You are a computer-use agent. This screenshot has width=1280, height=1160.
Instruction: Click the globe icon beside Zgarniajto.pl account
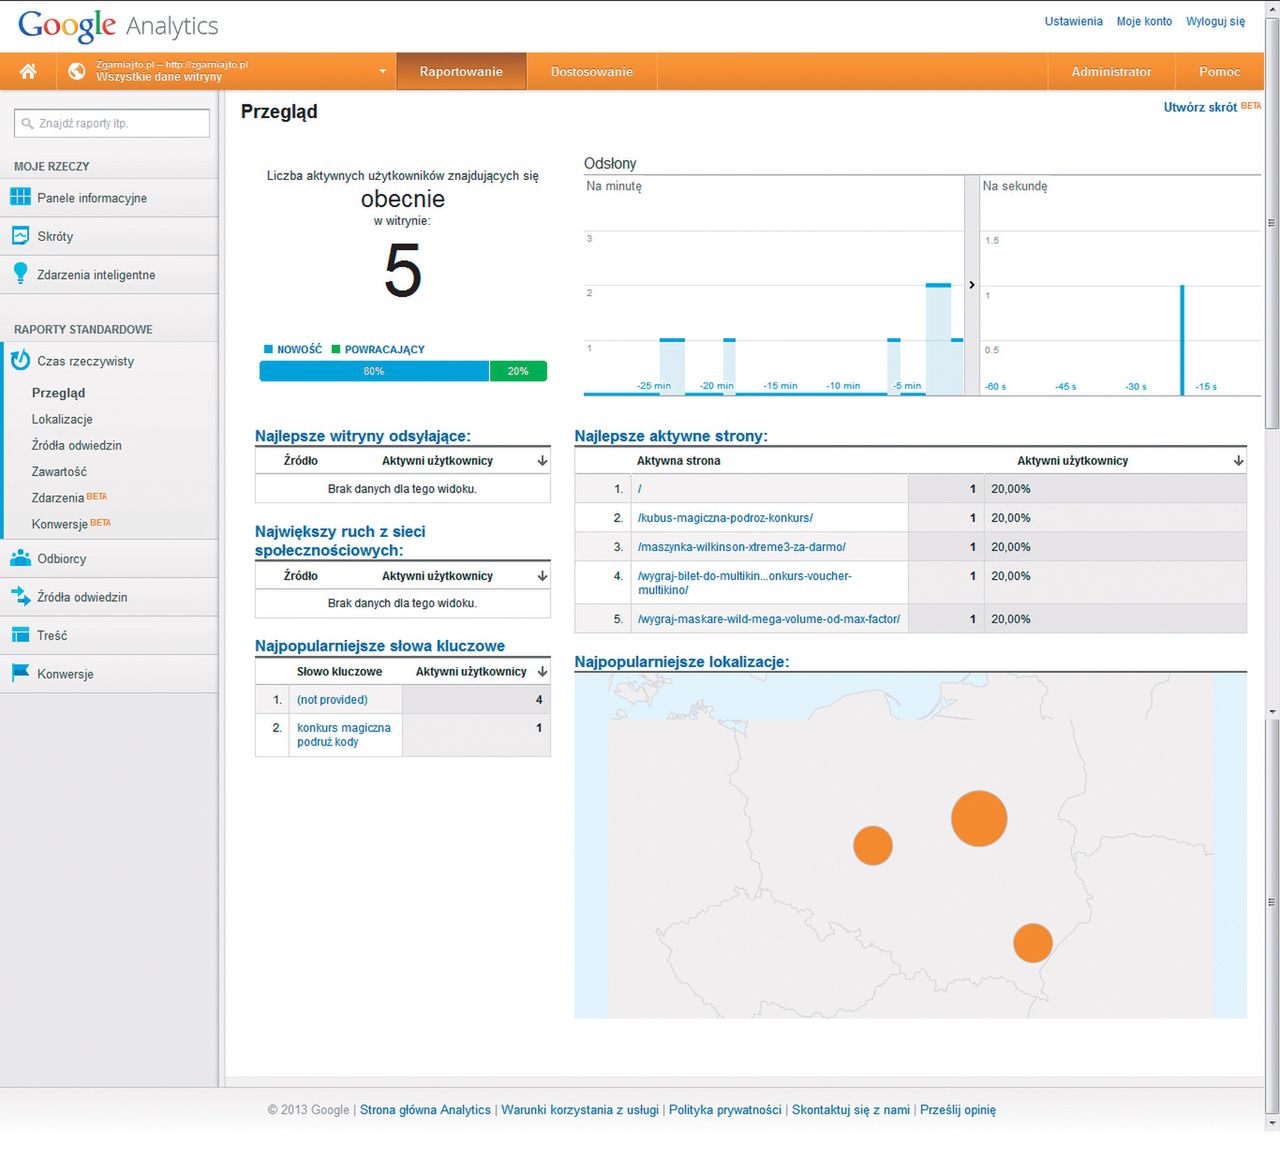pos(77,71)
